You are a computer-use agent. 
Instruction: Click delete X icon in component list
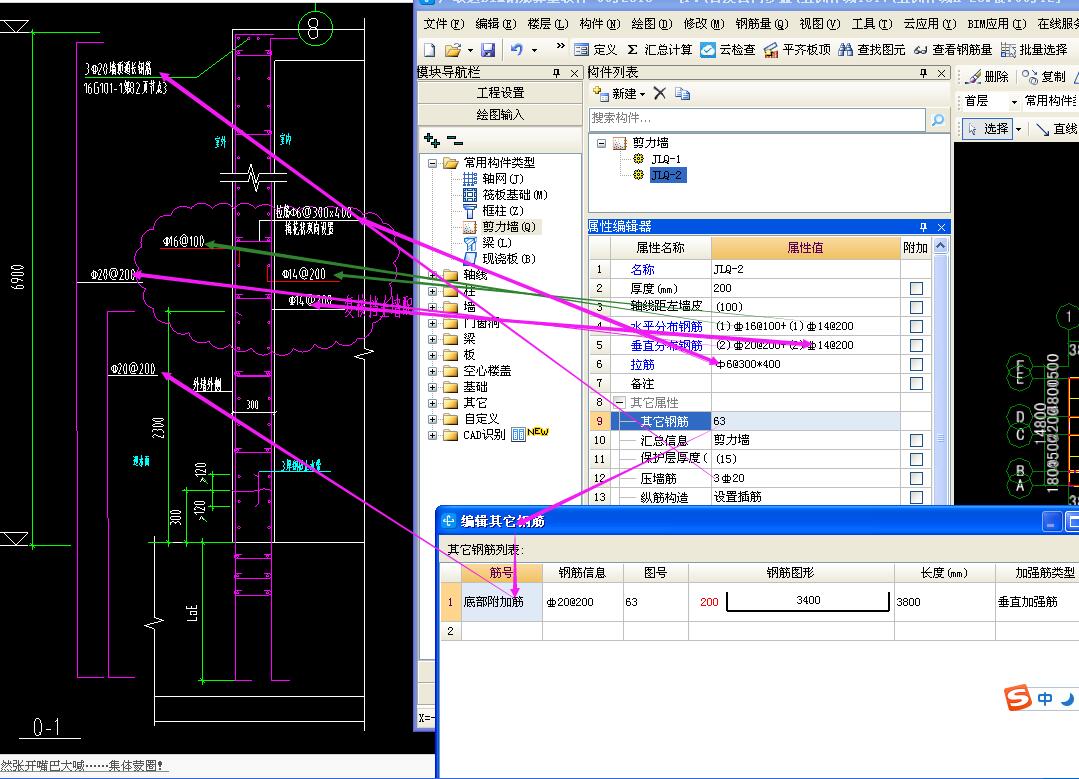(659, 93)
